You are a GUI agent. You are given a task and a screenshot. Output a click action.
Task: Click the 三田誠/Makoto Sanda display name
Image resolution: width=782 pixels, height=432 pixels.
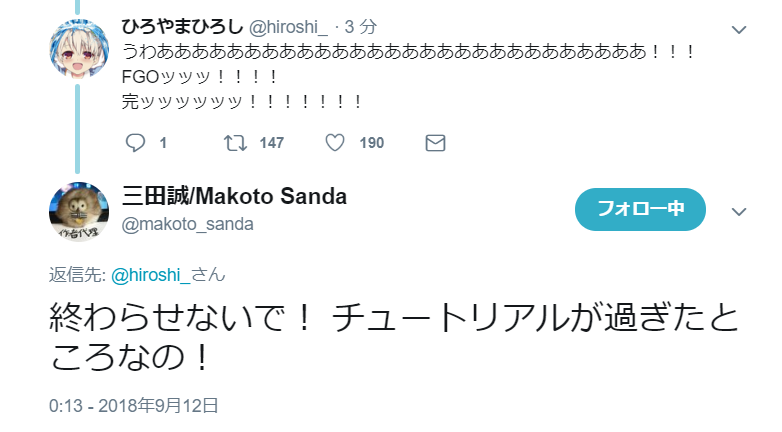click(234, 197)
